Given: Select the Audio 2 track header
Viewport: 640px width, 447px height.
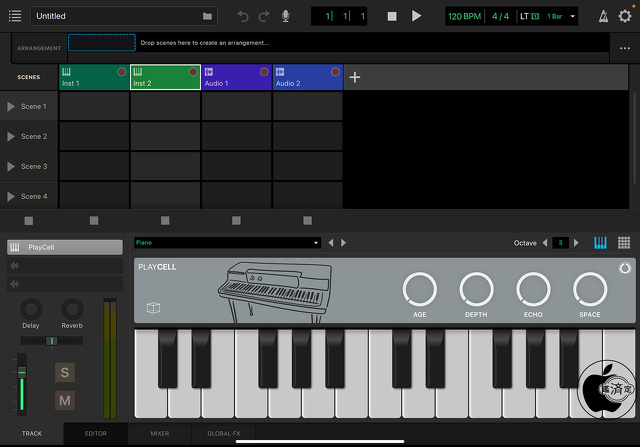Looking at the screenshot, I should click(x=307, y=77).
